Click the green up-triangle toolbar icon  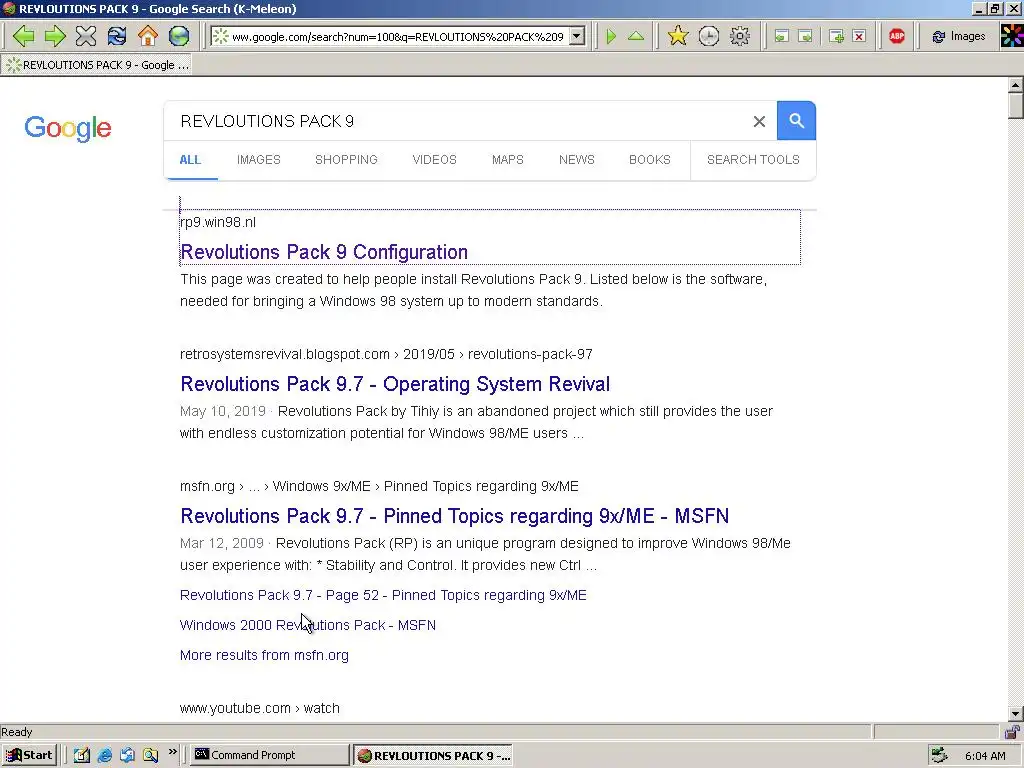tap(636, 36)
